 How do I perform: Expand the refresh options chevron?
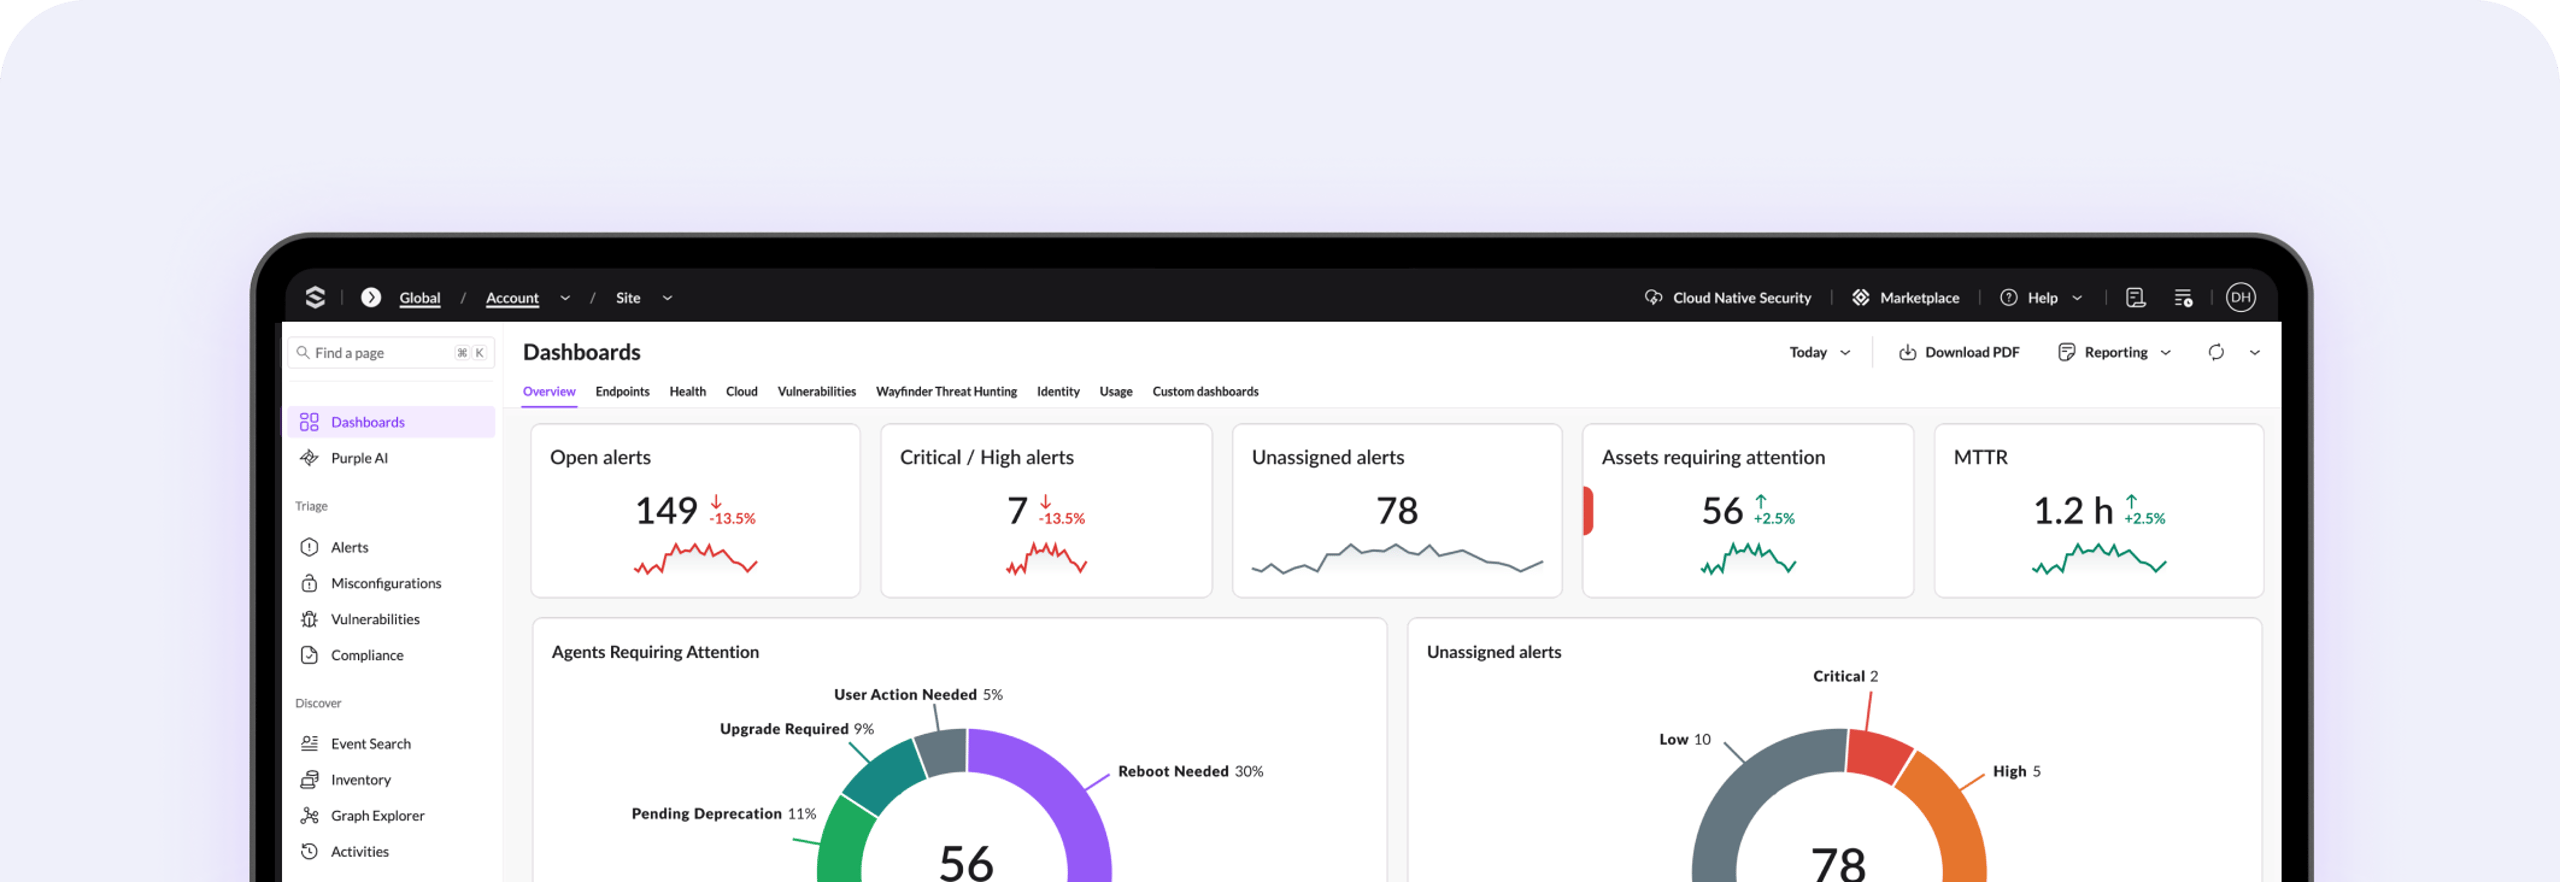click(x=2254, y=352)
